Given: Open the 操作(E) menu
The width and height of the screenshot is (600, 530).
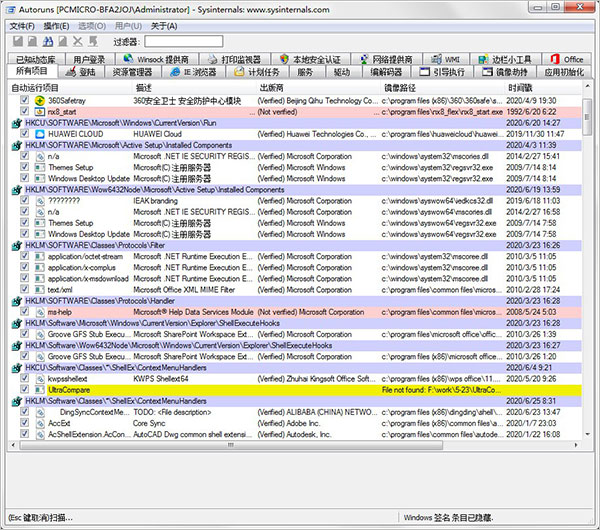Looking at the screenshot, I should pos(56,26).
